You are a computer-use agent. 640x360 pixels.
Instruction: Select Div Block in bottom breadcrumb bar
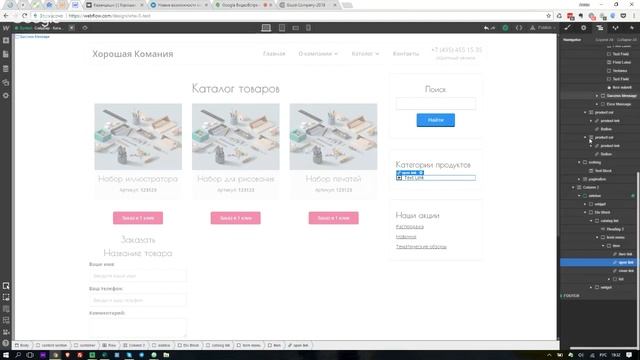pos(189,345)
